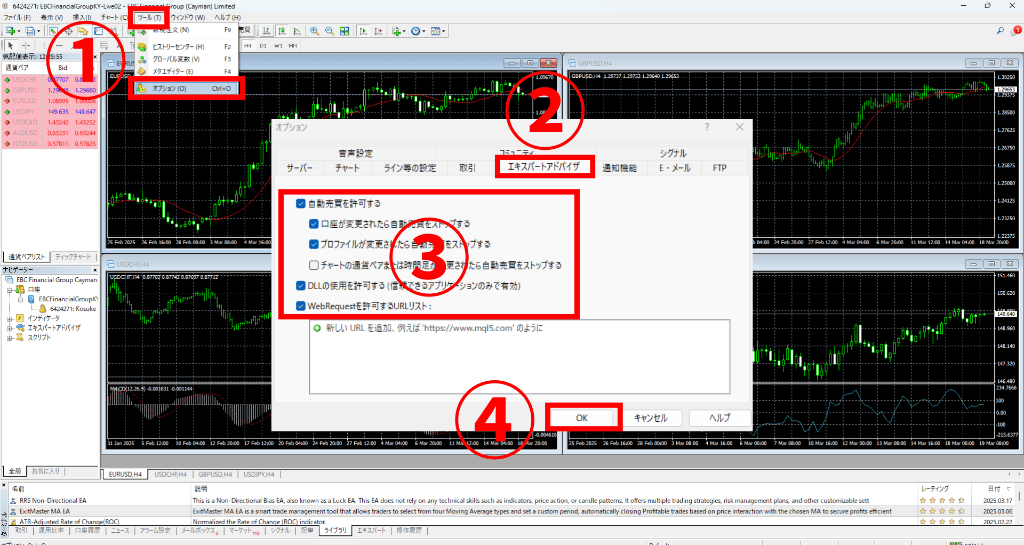Click the templates toolbar icon
This screenshot has width=1024, height=545.
436,31
